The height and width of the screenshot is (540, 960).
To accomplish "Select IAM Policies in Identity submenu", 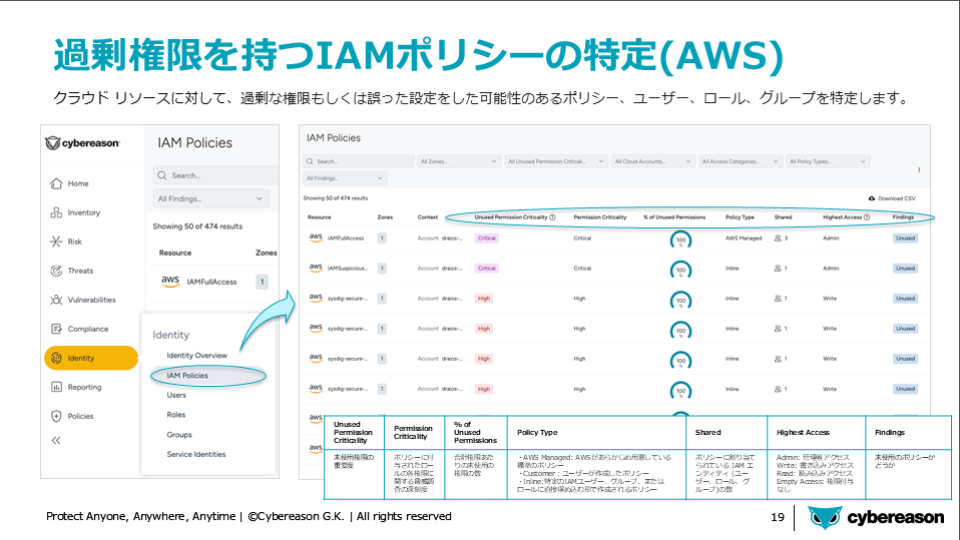I will [187, 375].
